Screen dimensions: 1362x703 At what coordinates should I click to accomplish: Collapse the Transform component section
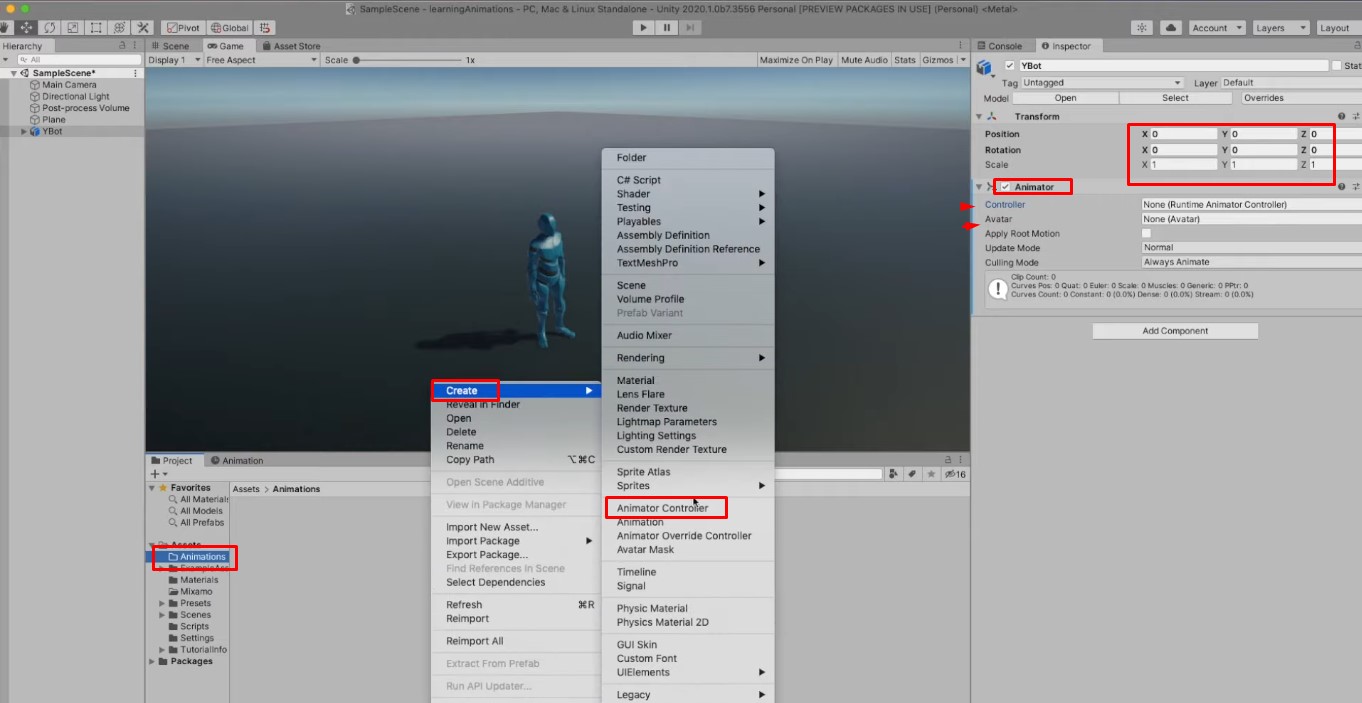(x=978, y=116)
